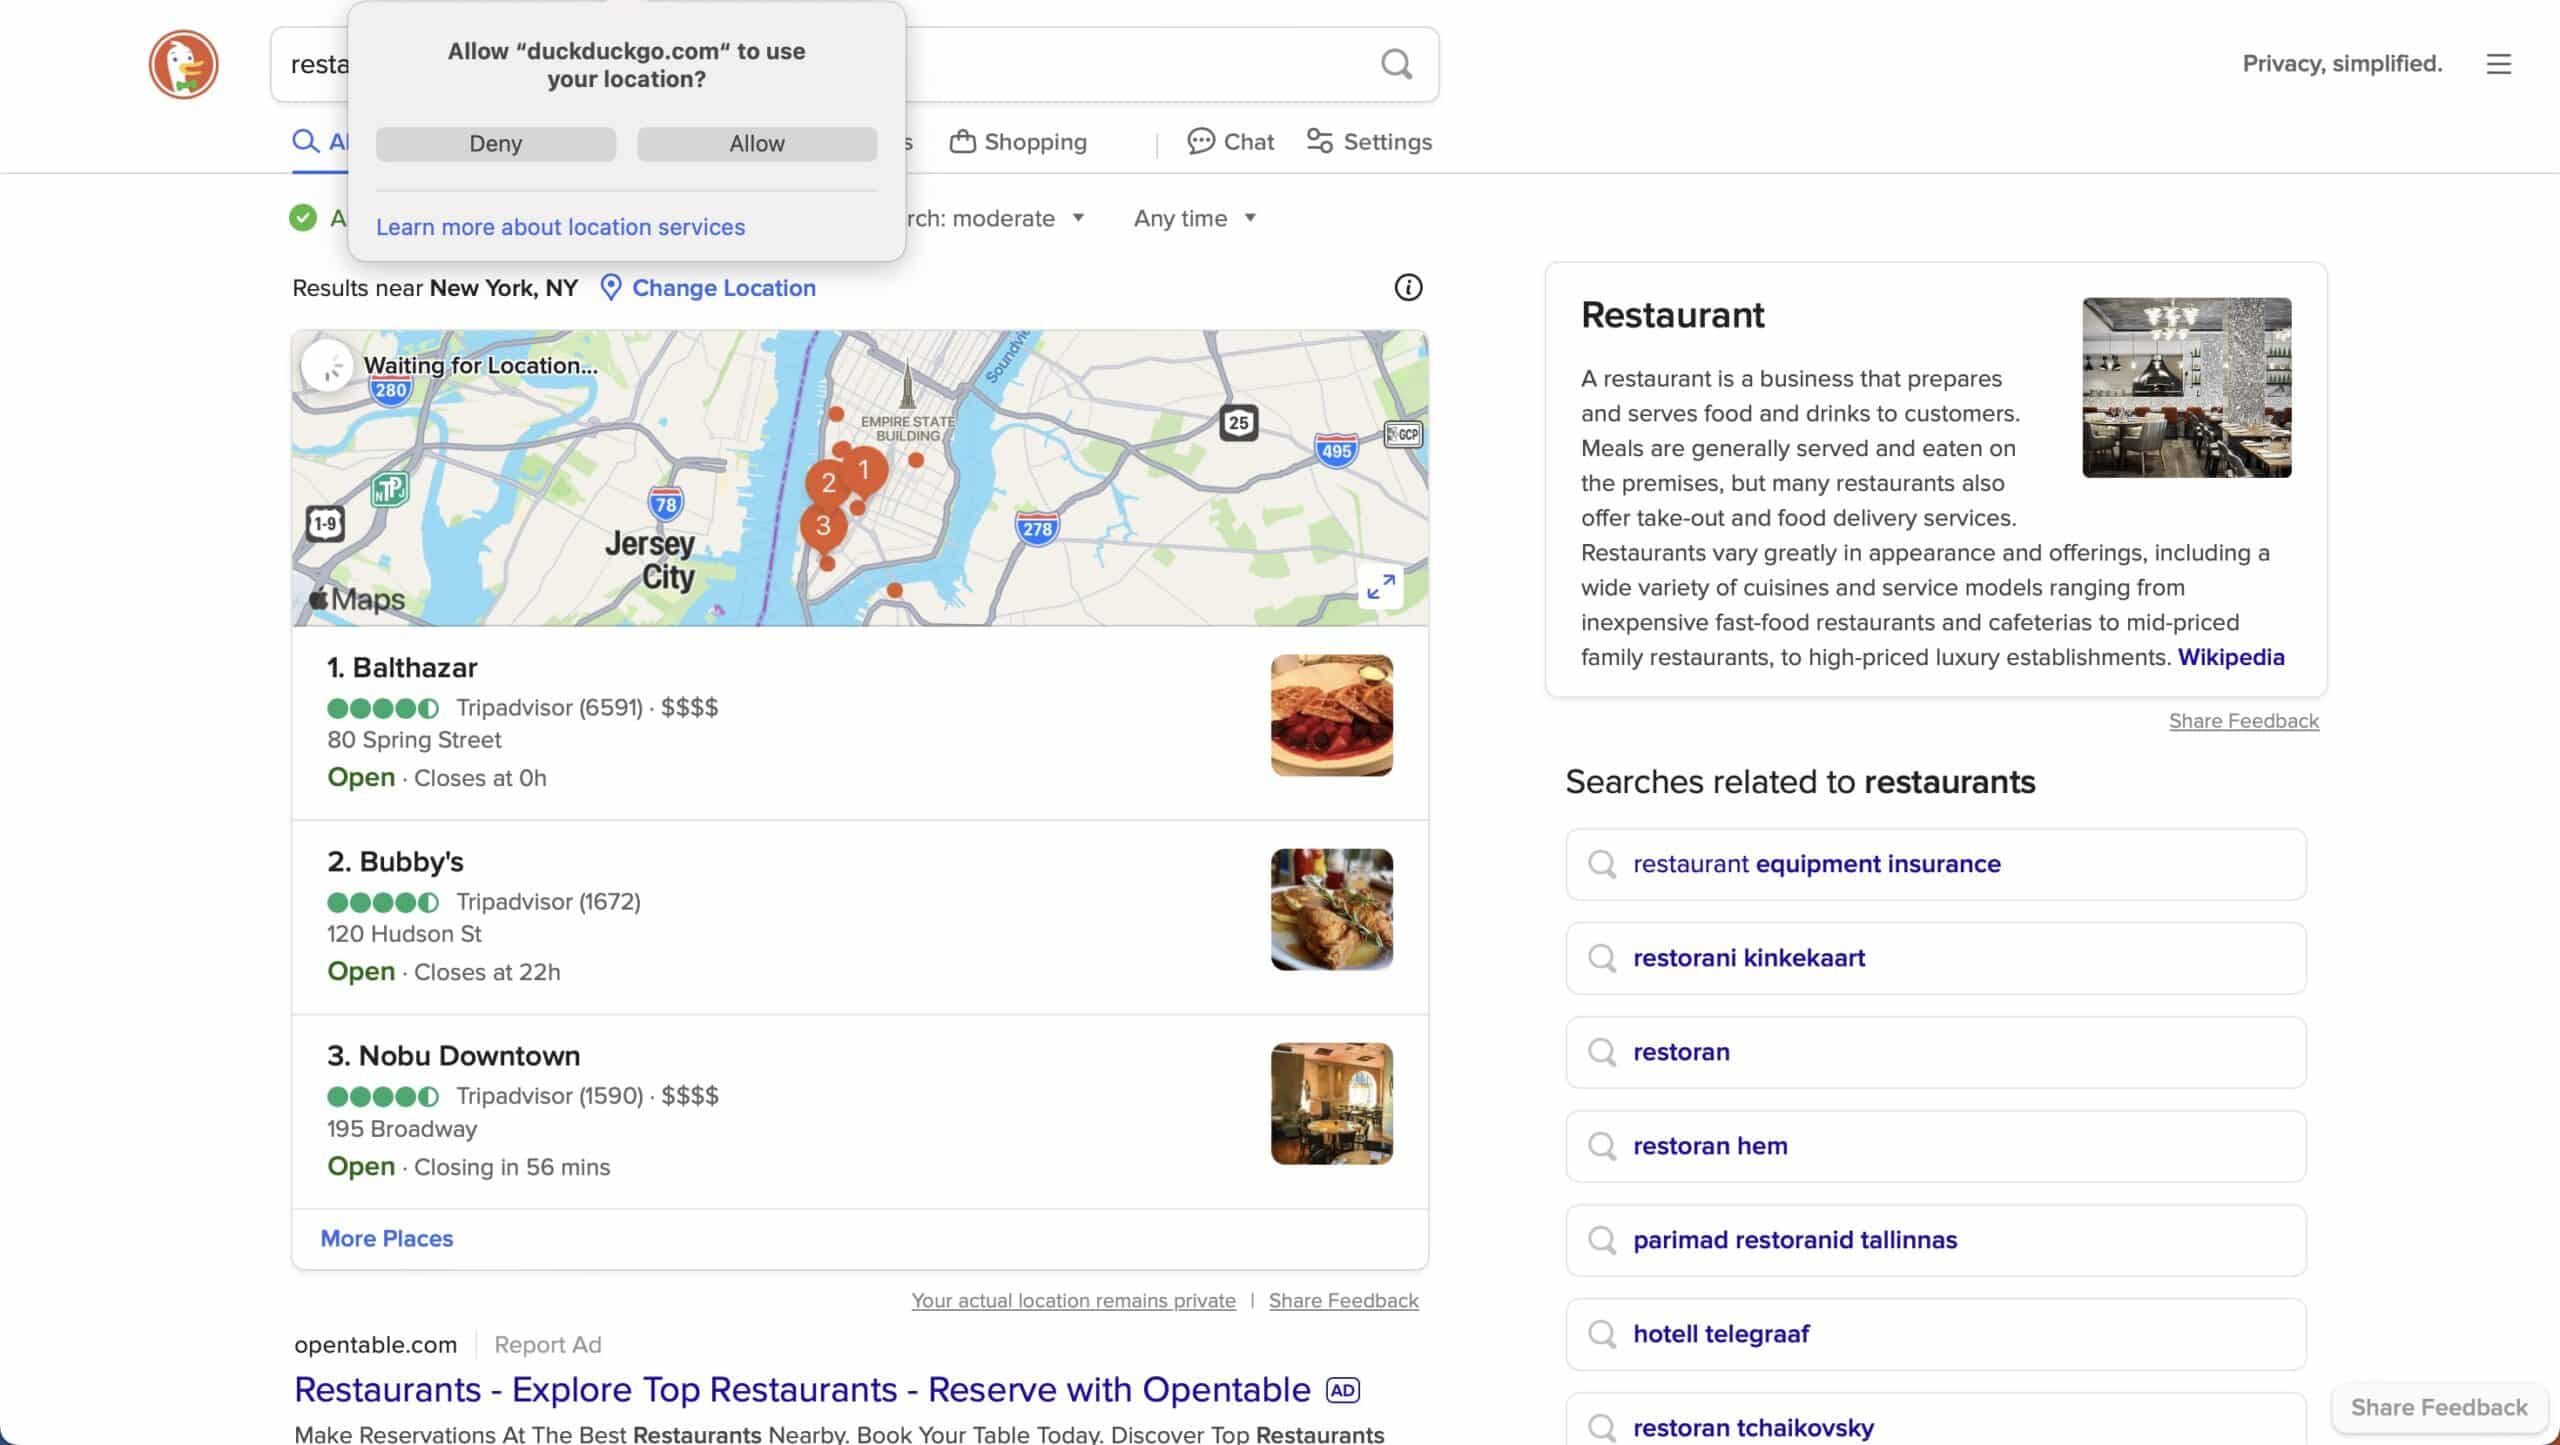Click Jersey City label on map
The height and width of the screenshot is (1445, 2560).
pyautogui.click(x=651, y=560)
